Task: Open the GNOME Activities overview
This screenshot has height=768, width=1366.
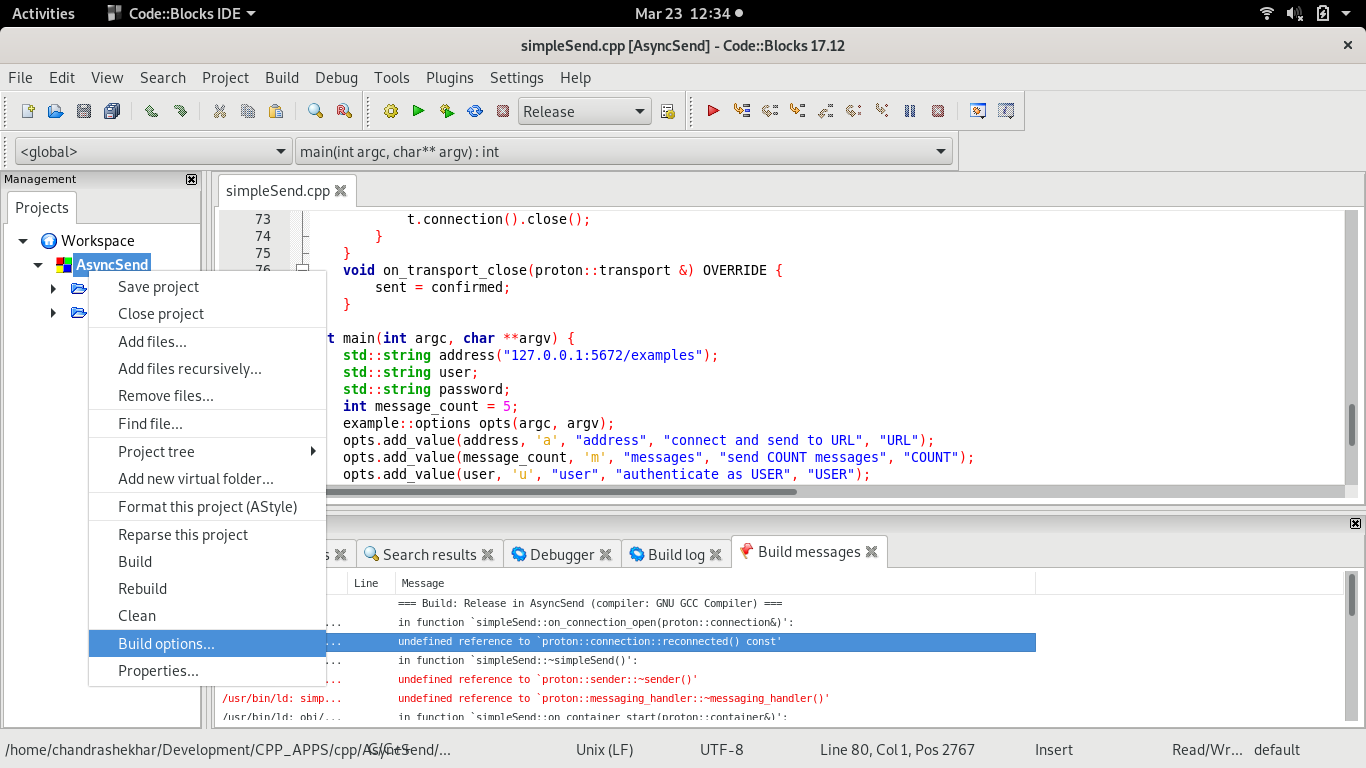Action: point(43,13)
